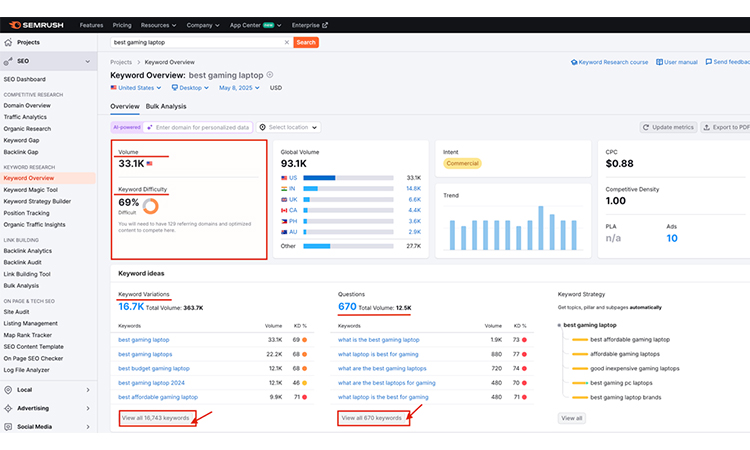This screenshot has width=750, height=450.
Task: Click the Update metrics refresh icon
Action: tap(646, 127)
